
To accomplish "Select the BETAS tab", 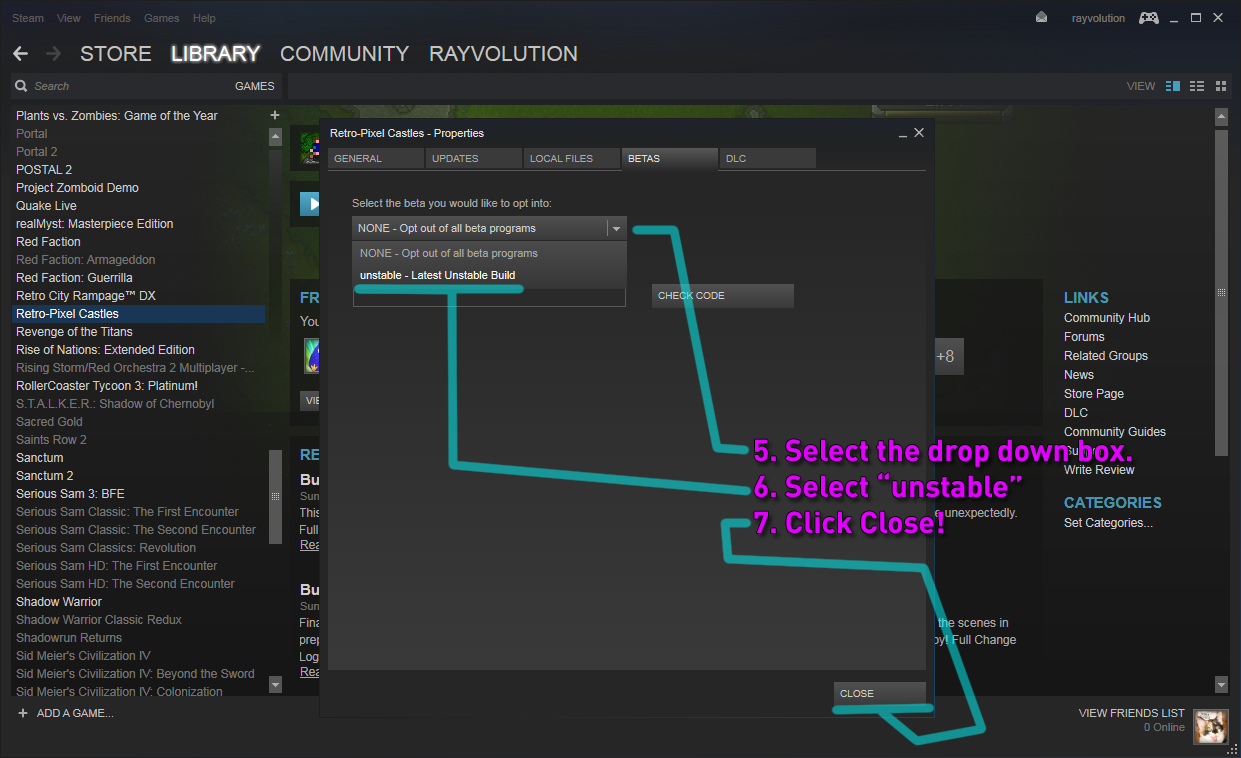I will coord(670,158).
